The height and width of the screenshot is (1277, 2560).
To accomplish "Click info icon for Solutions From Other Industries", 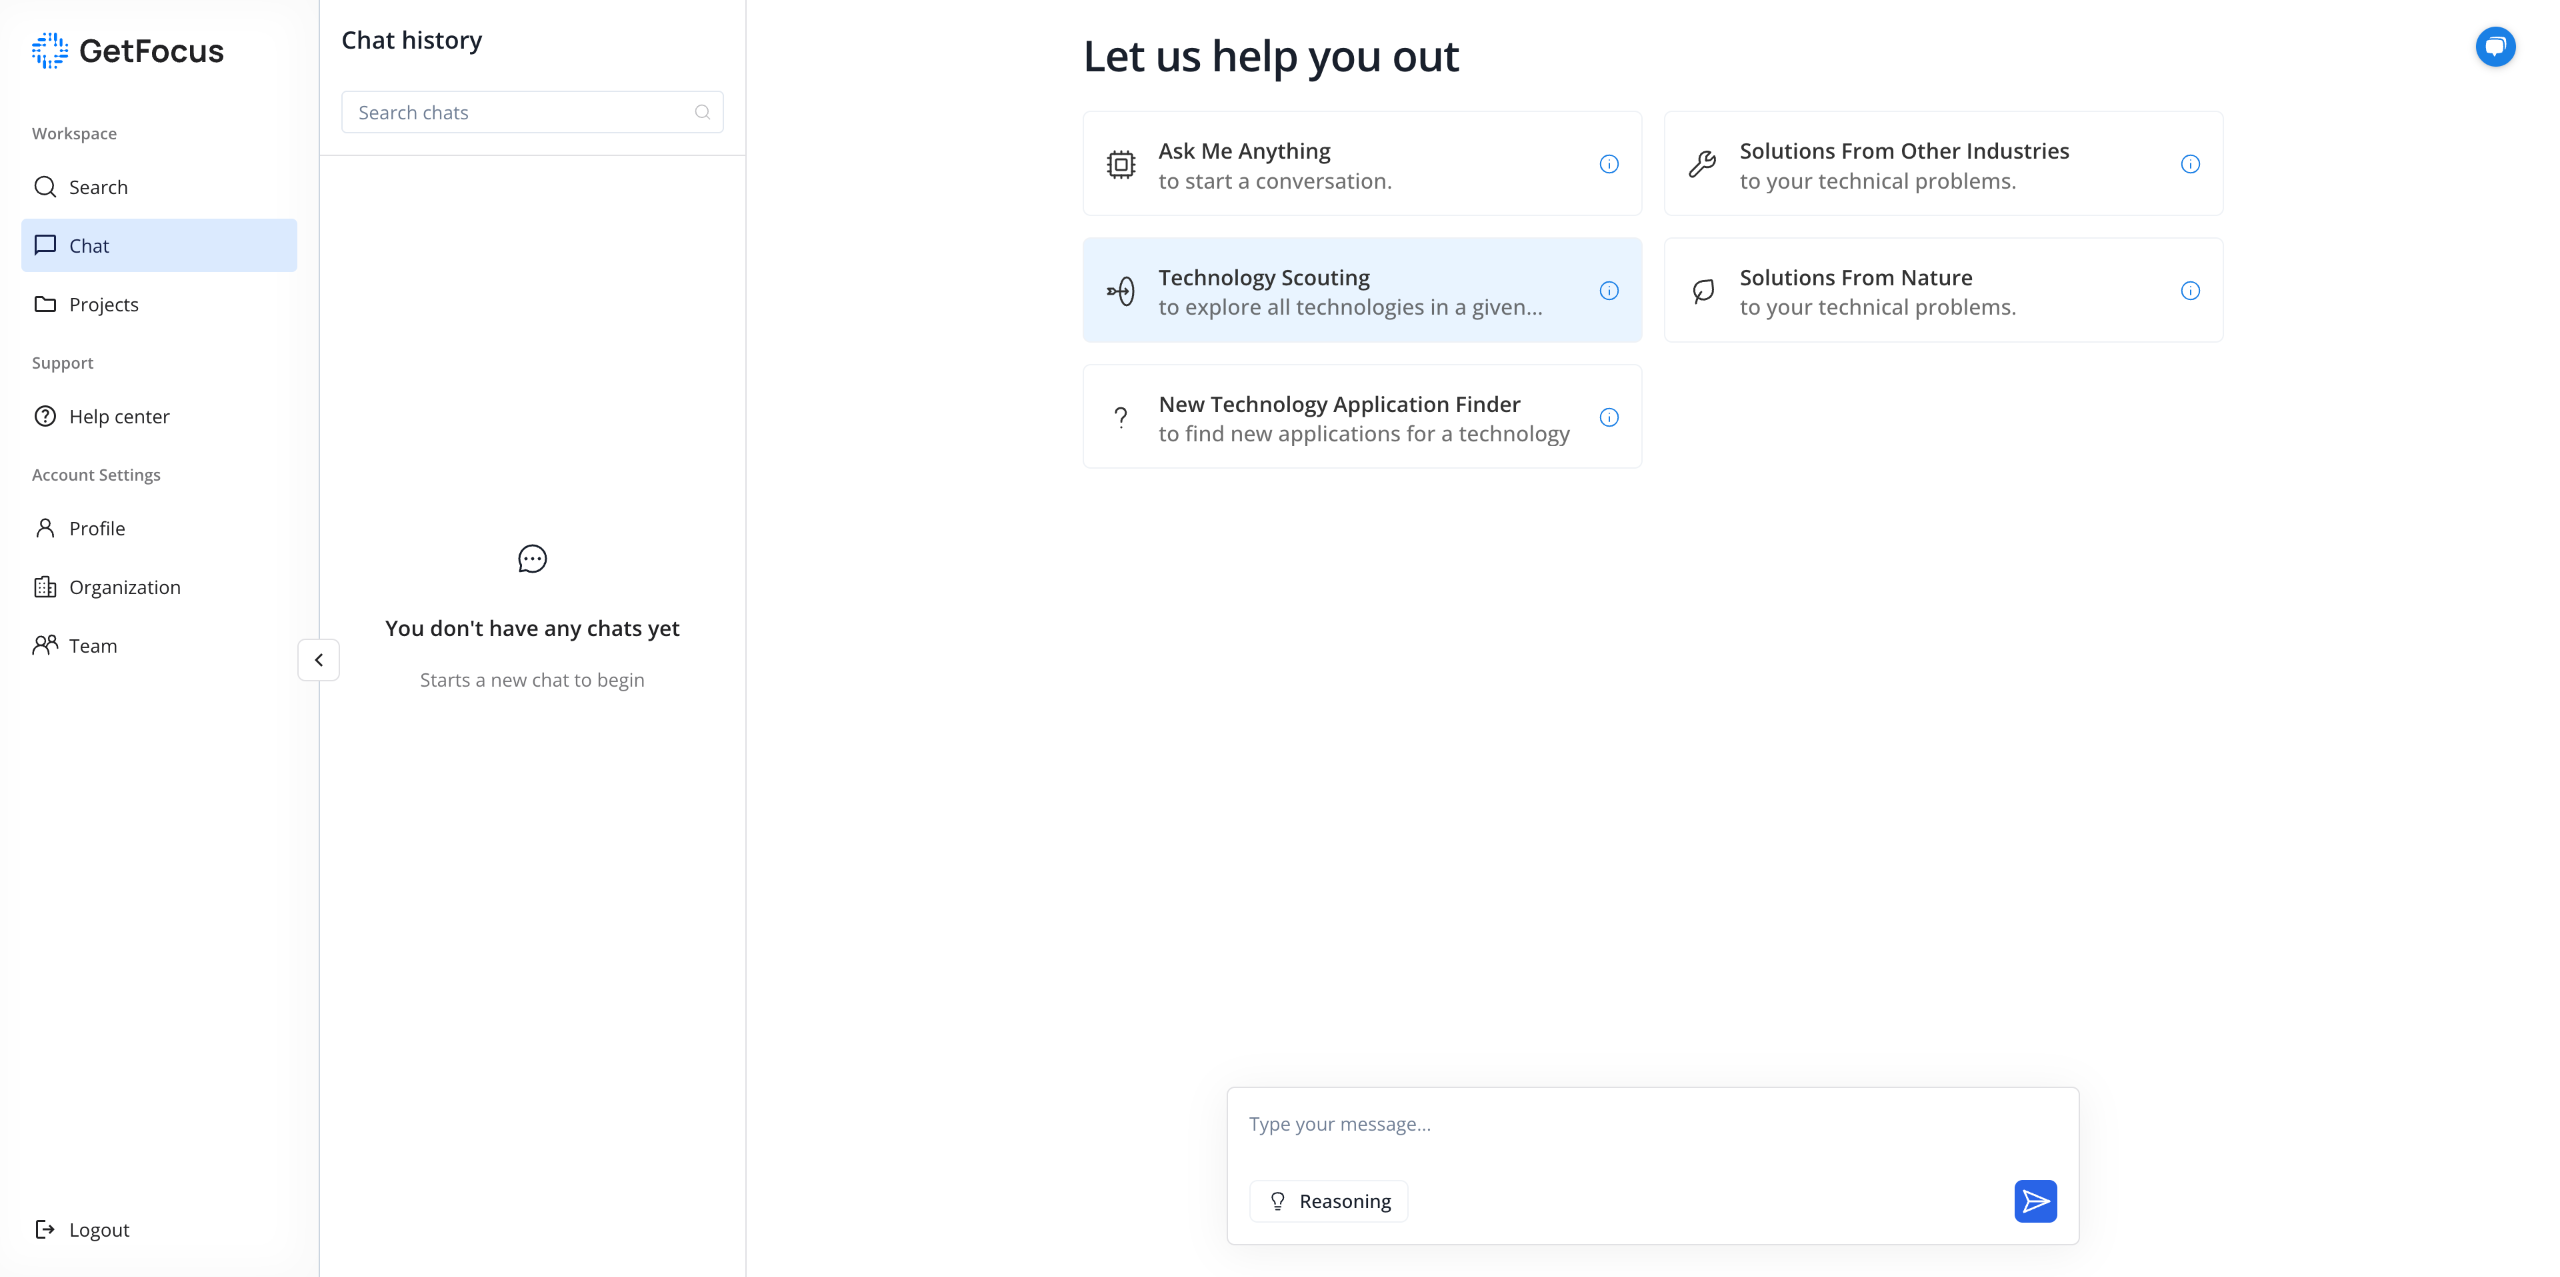I will point(2190,164).
